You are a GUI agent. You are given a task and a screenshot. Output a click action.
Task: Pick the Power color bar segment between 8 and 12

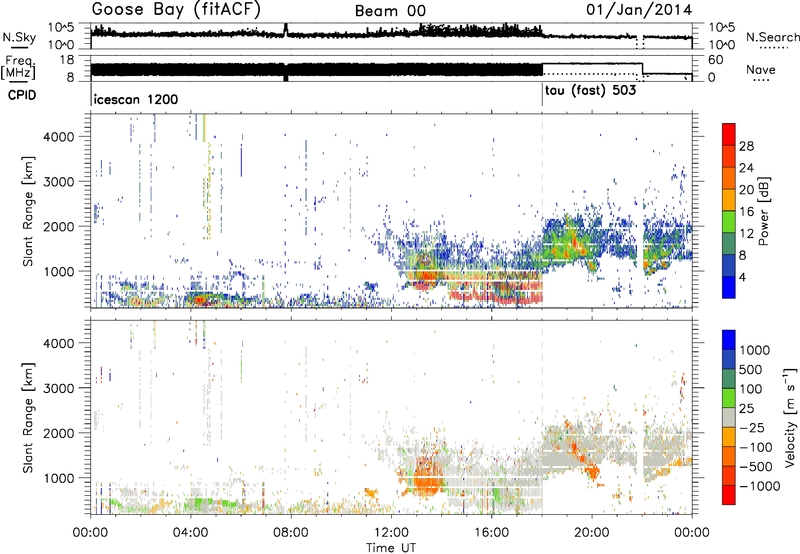(729, 244)
